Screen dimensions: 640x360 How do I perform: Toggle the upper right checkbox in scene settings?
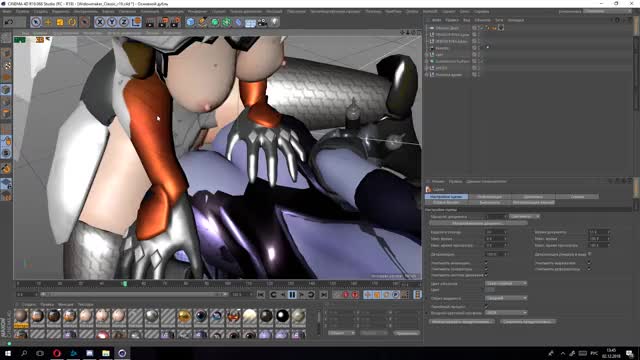coord(589,263)
